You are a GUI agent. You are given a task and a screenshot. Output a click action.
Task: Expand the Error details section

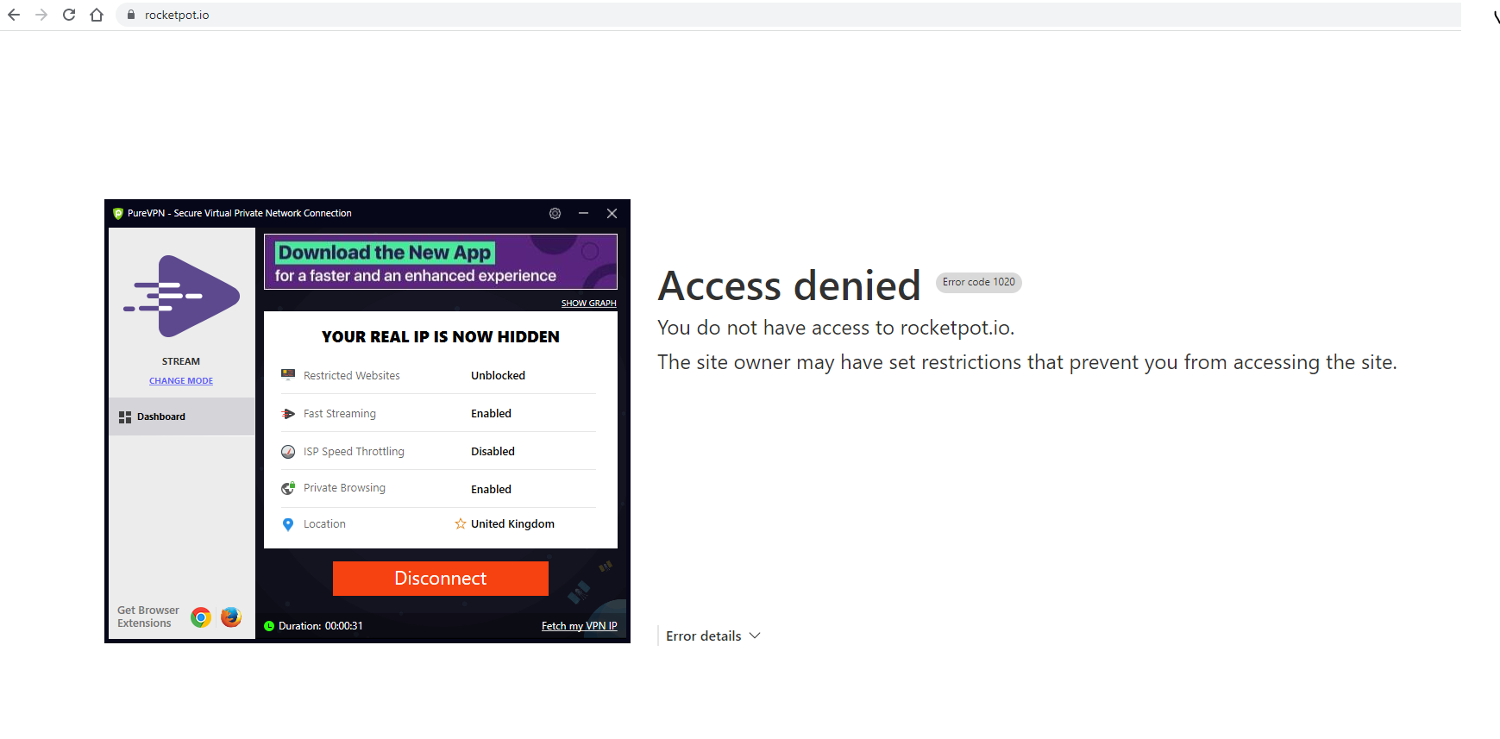pos(713,636)
